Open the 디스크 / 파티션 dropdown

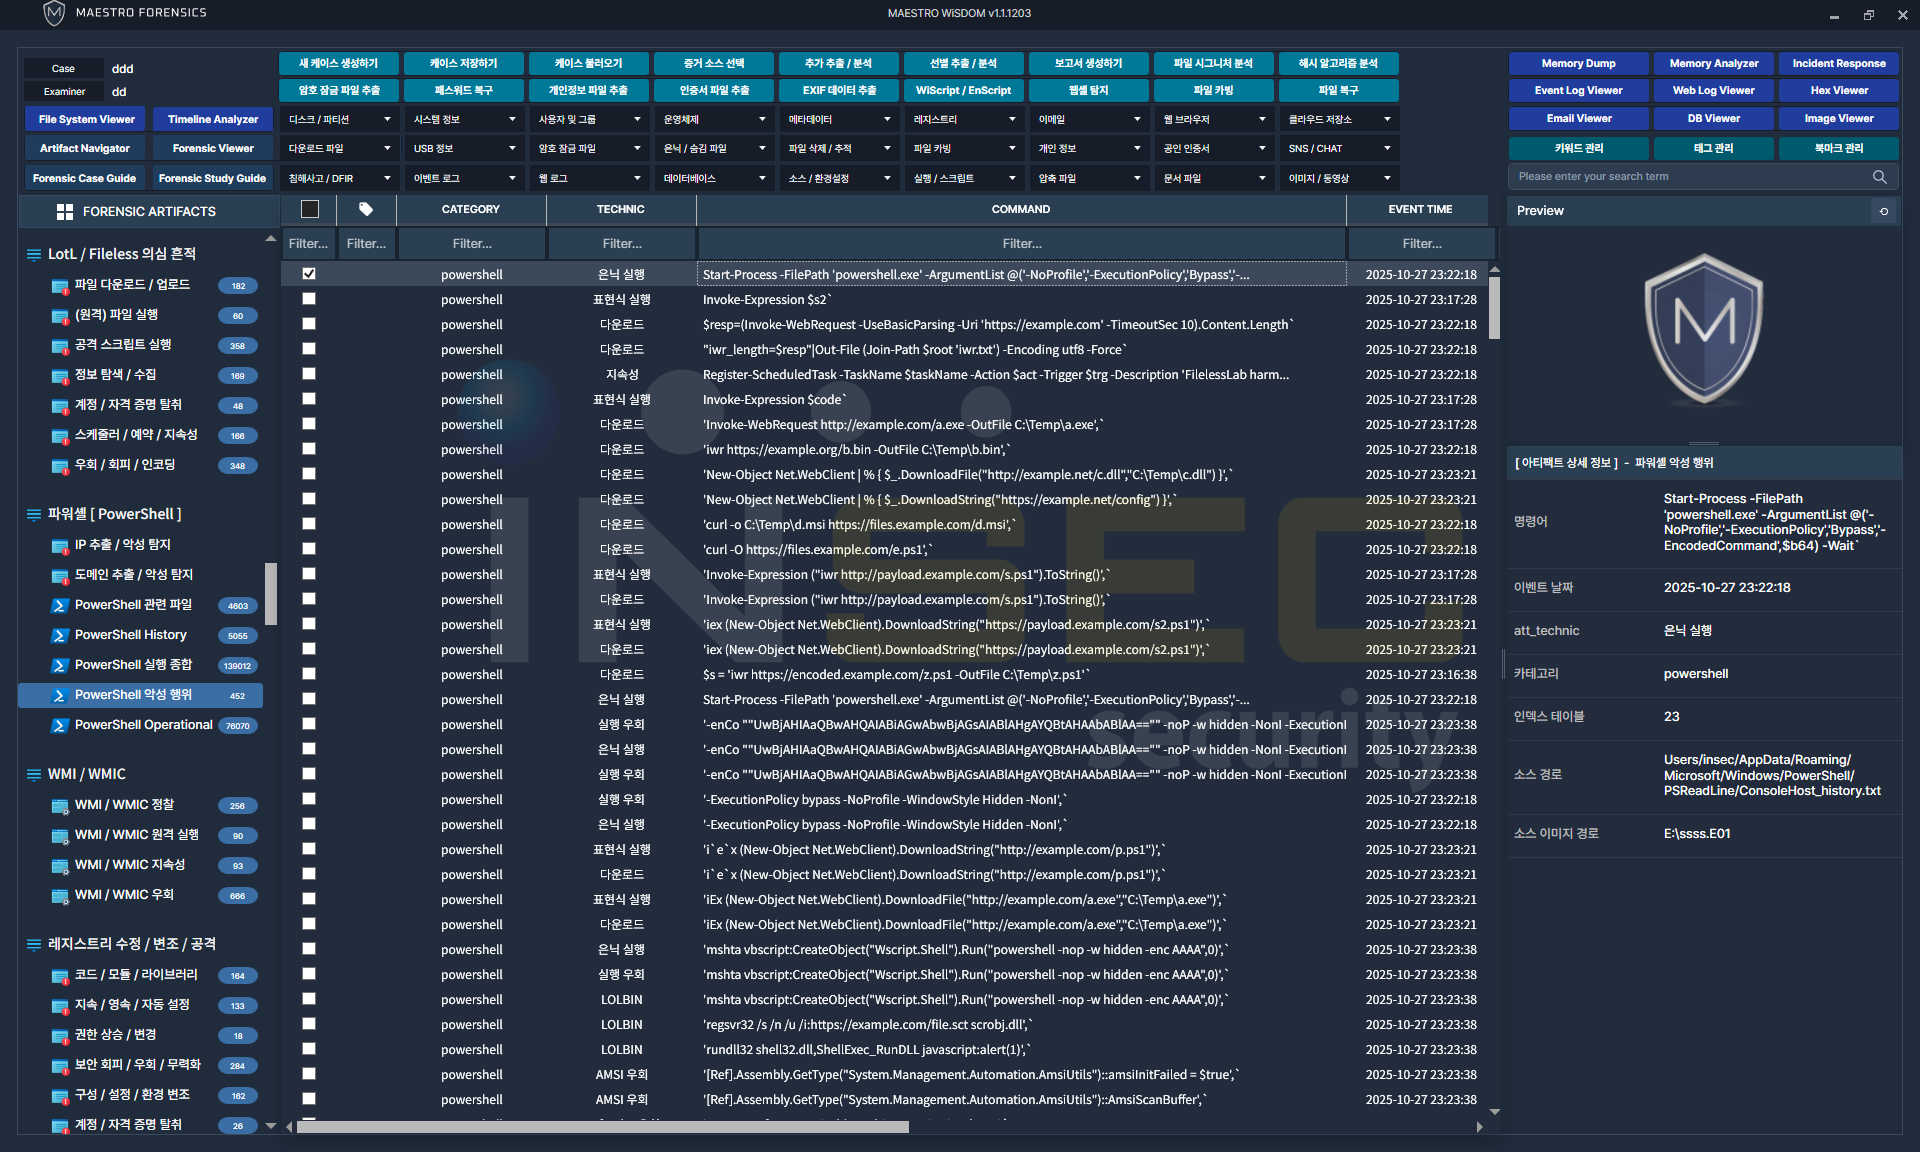tap(339, 119)
